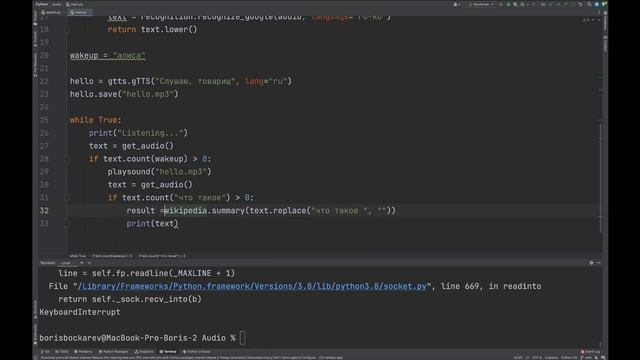The image size is (640, 360).
Task: Open the Git tool window tab
Action: [45, 351]
